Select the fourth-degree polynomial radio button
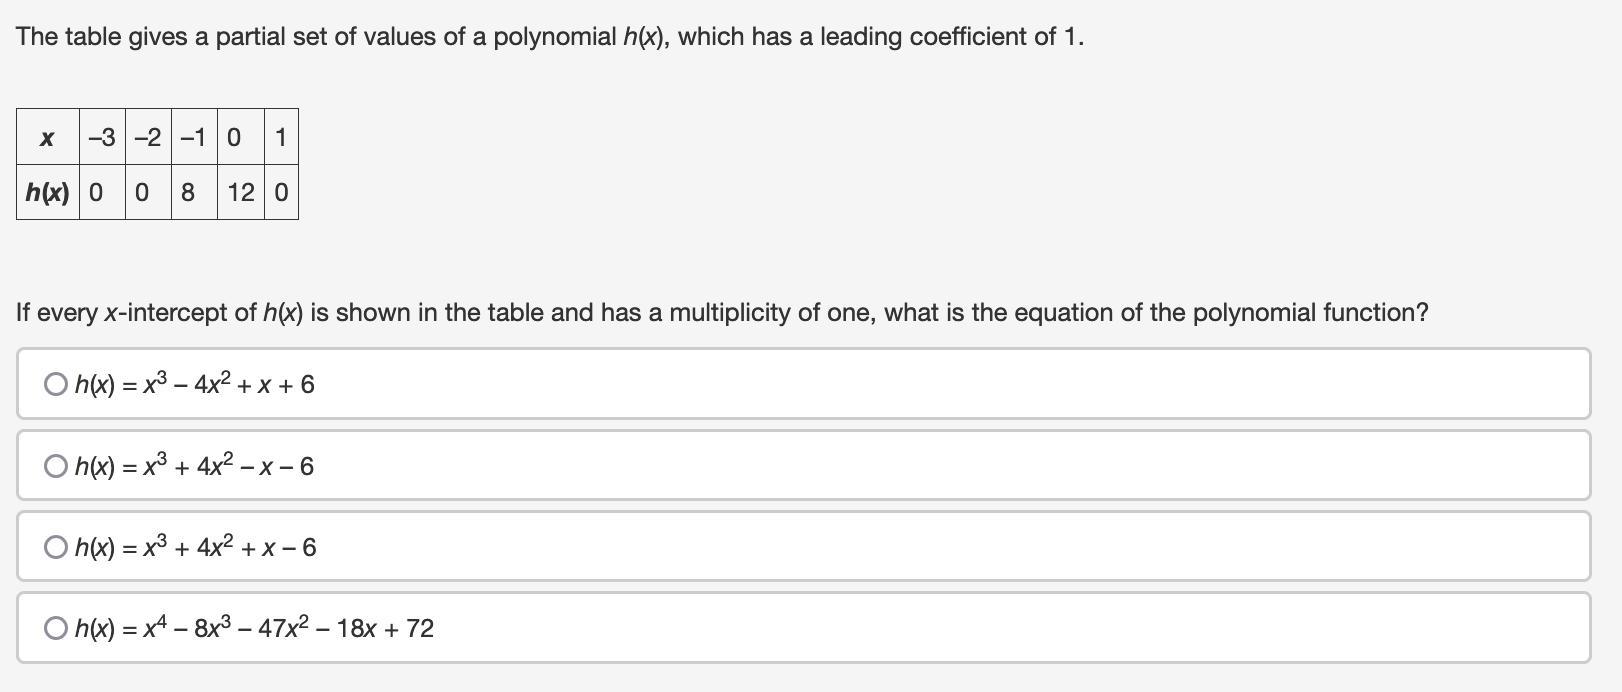The height and width of the screenshot is (692, 1622). (x=56, y=628)
